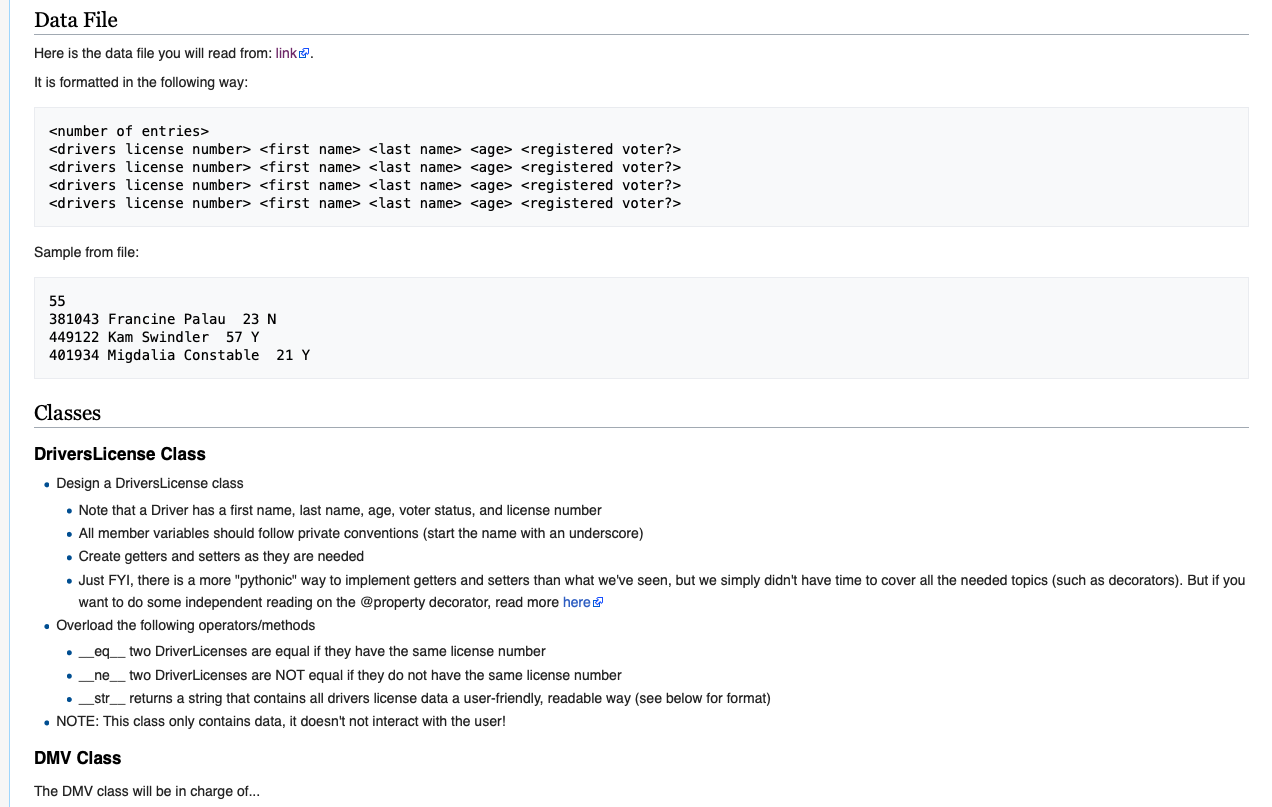Click the entry for Kam Swindler
This screenshot has height=807, width=1272.
coord(154,337)
